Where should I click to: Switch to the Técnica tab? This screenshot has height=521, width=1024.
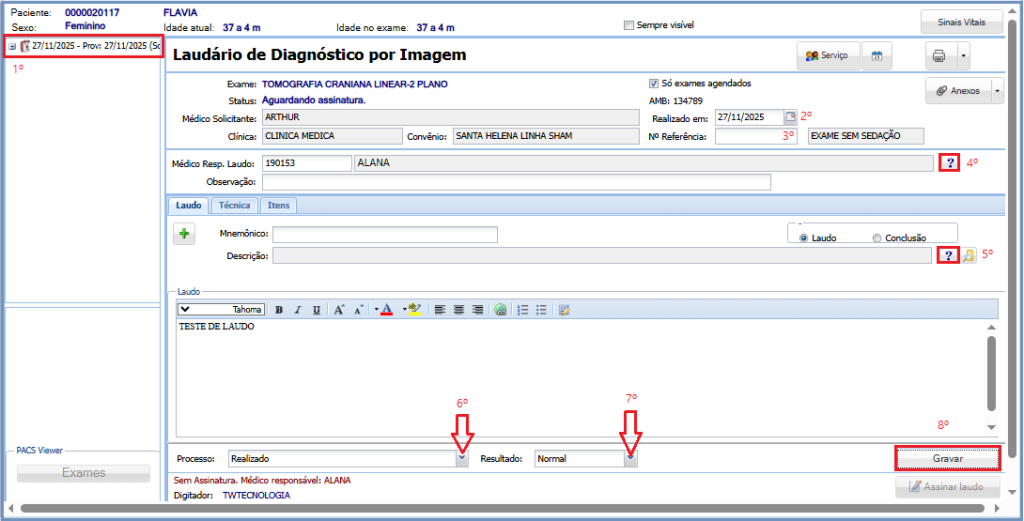click(x=234, y=205)
